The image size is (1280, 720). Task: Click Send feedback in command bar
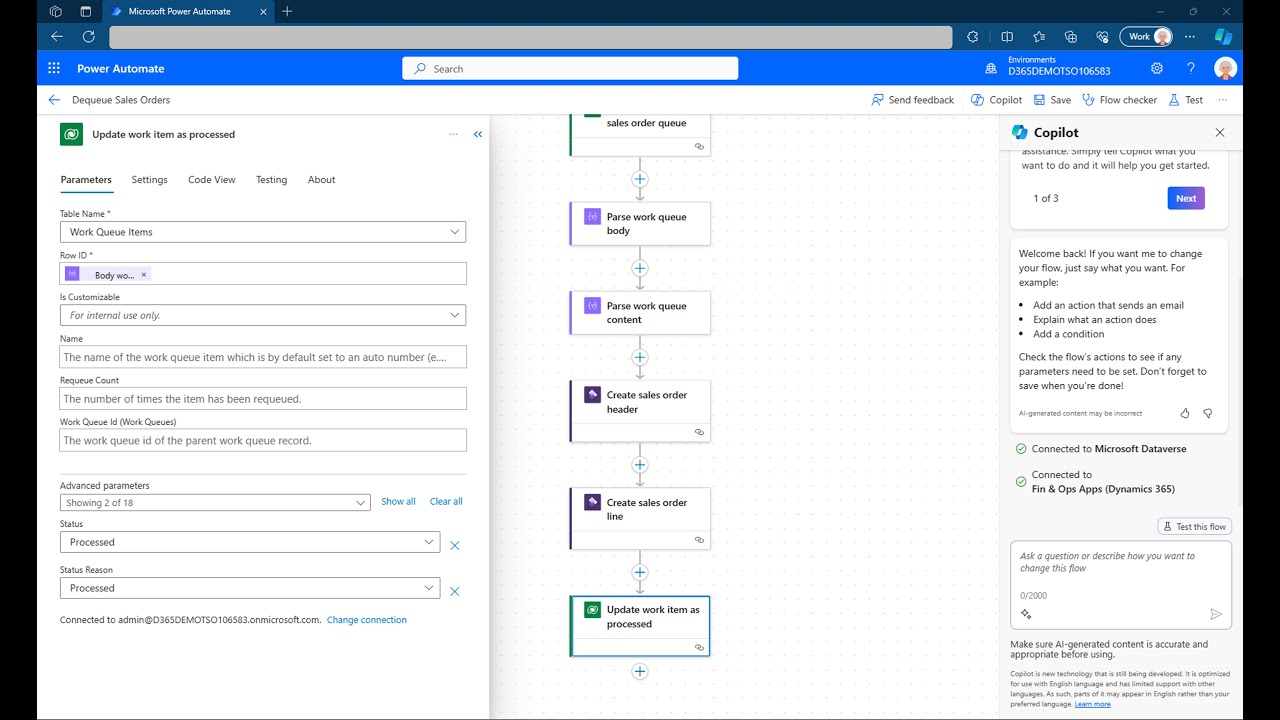pyautogui.click(x=912, y=100)
